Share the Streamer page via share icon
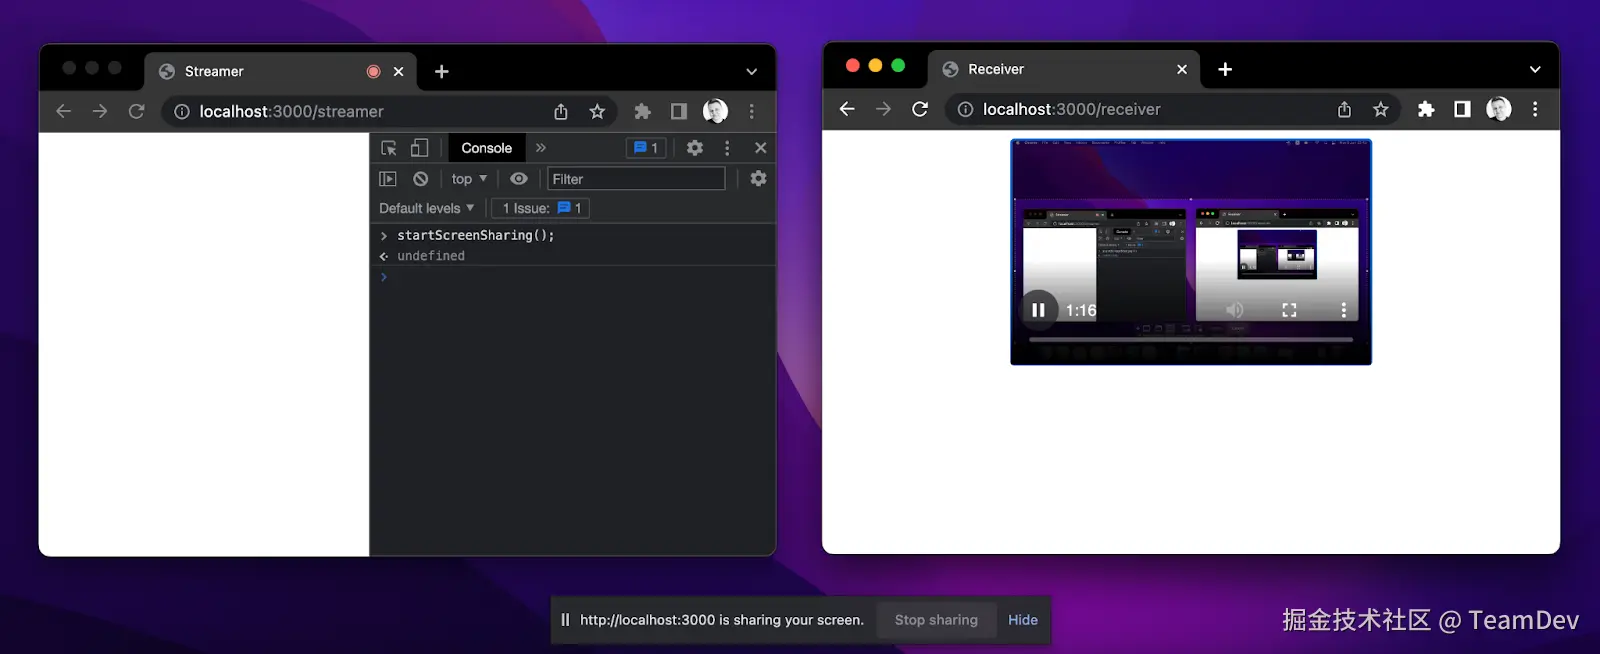Image resolution: width=1600 pixels, height=654 pixels. [x=561, y=111]
